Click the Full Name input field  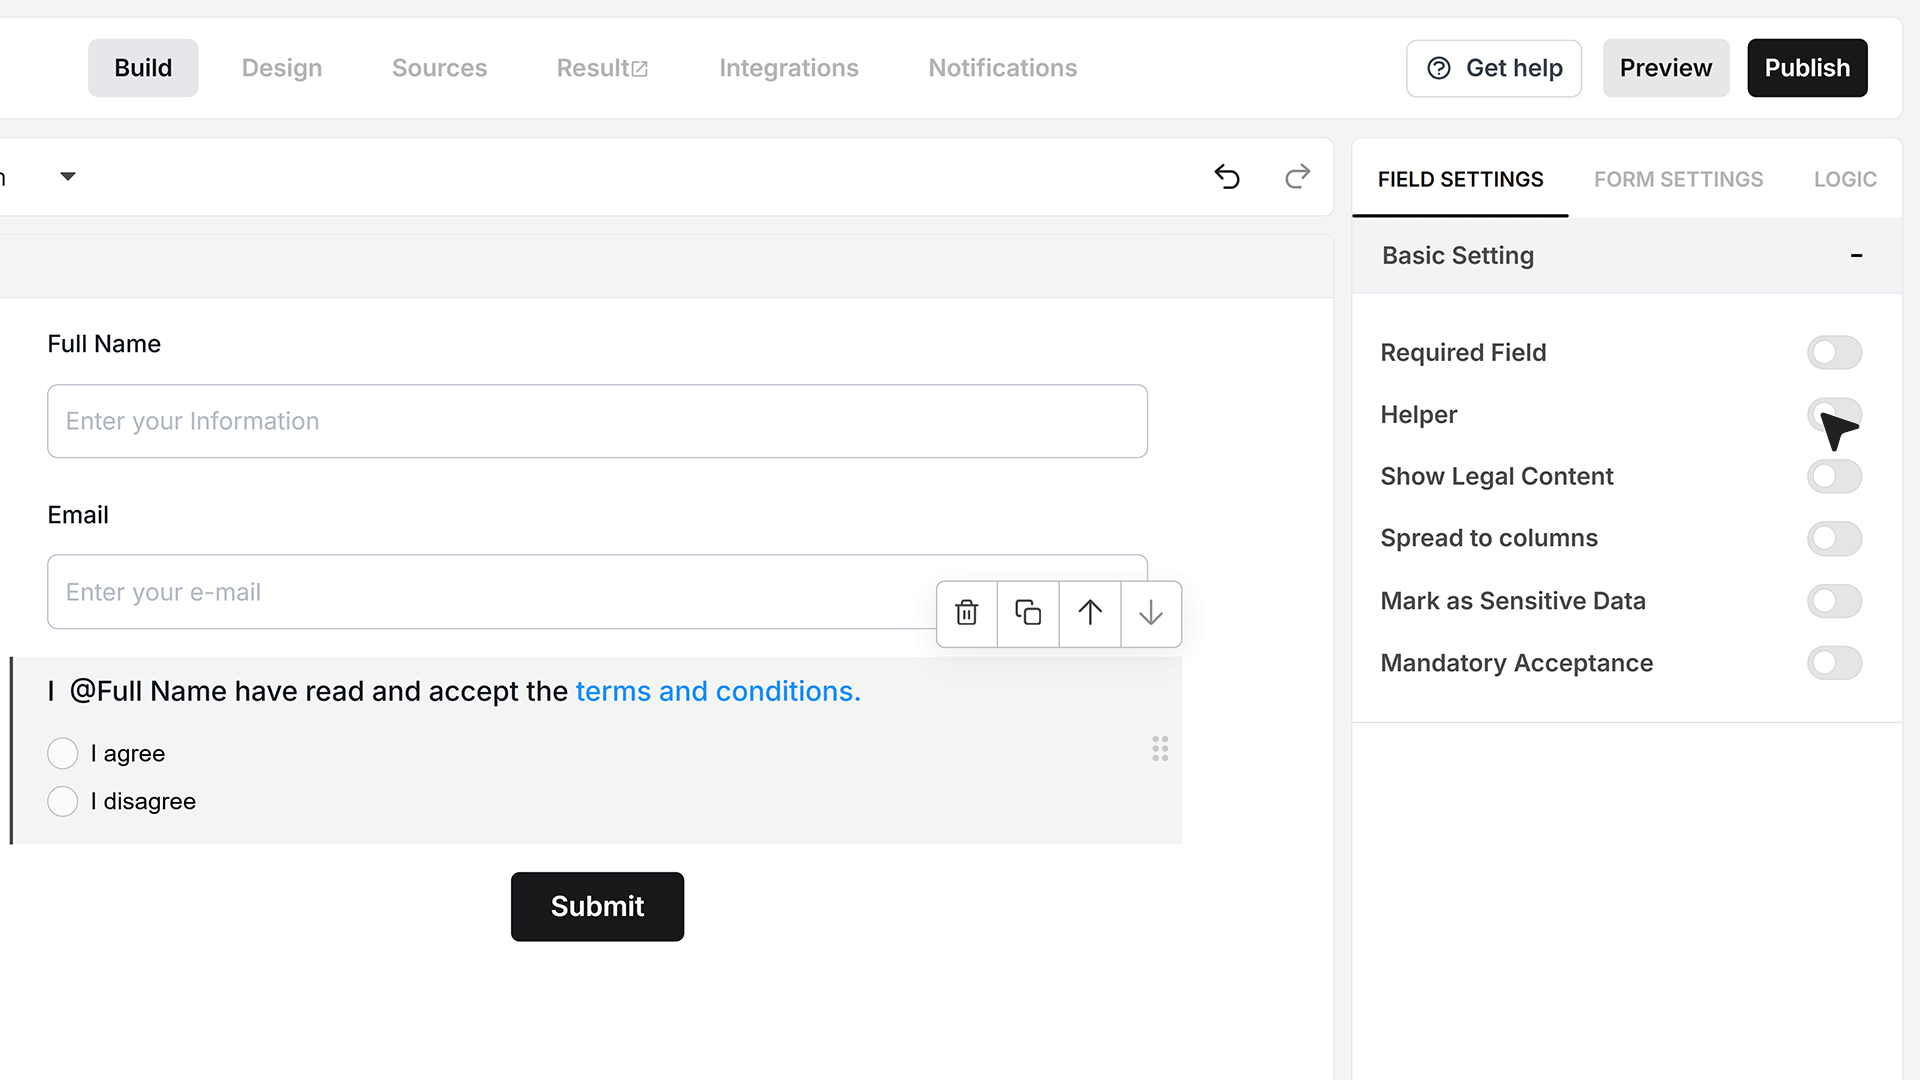597,421
